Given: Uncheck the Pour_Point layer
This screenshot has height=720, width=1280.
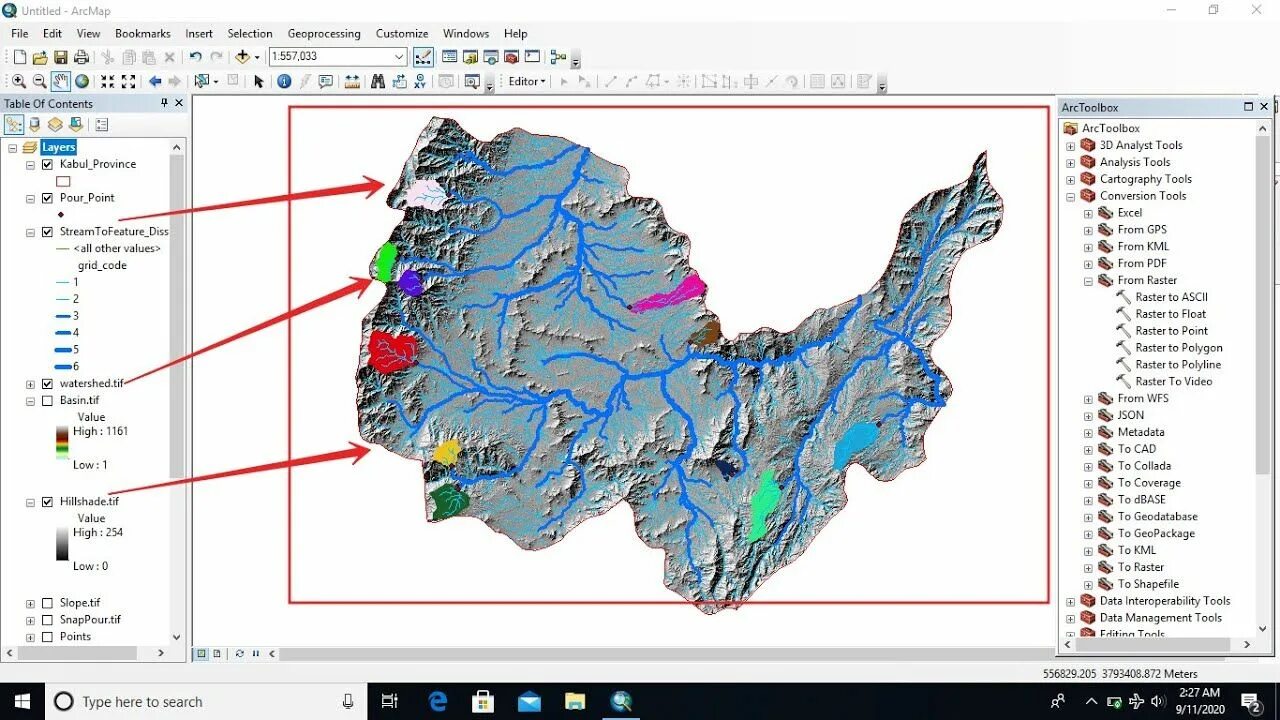Looking at the screenshot, I should tap(47, 198).
